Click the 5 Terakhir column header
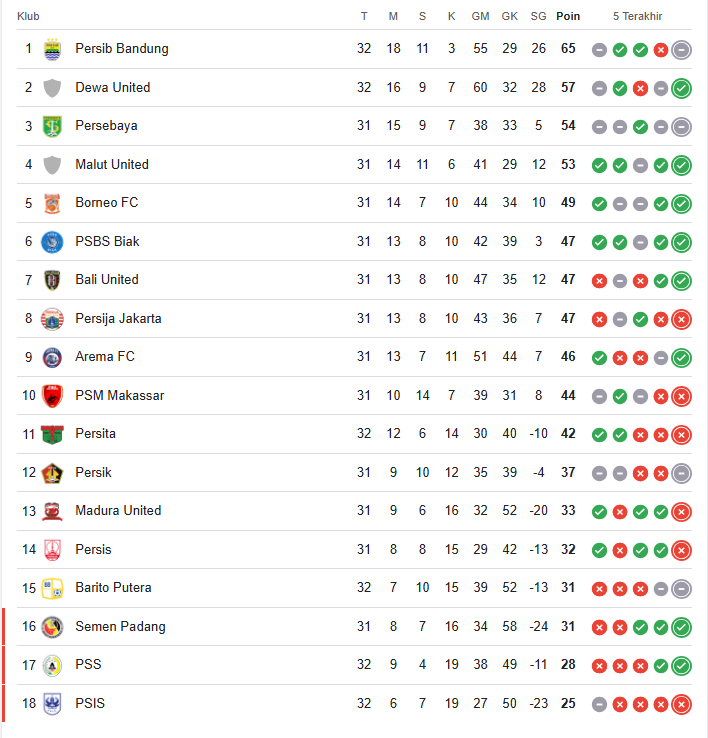 tap(637, 16)
